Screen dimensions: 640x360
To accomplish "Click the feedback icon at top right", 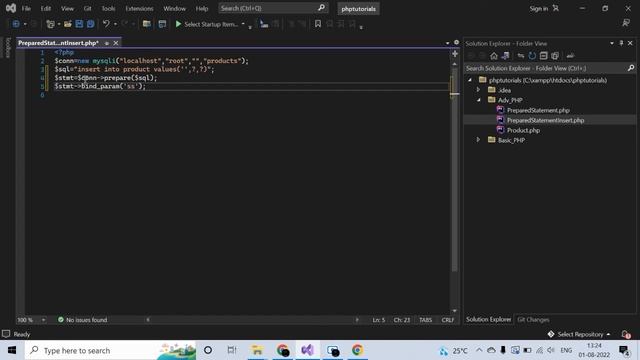I will pos(626,23).
